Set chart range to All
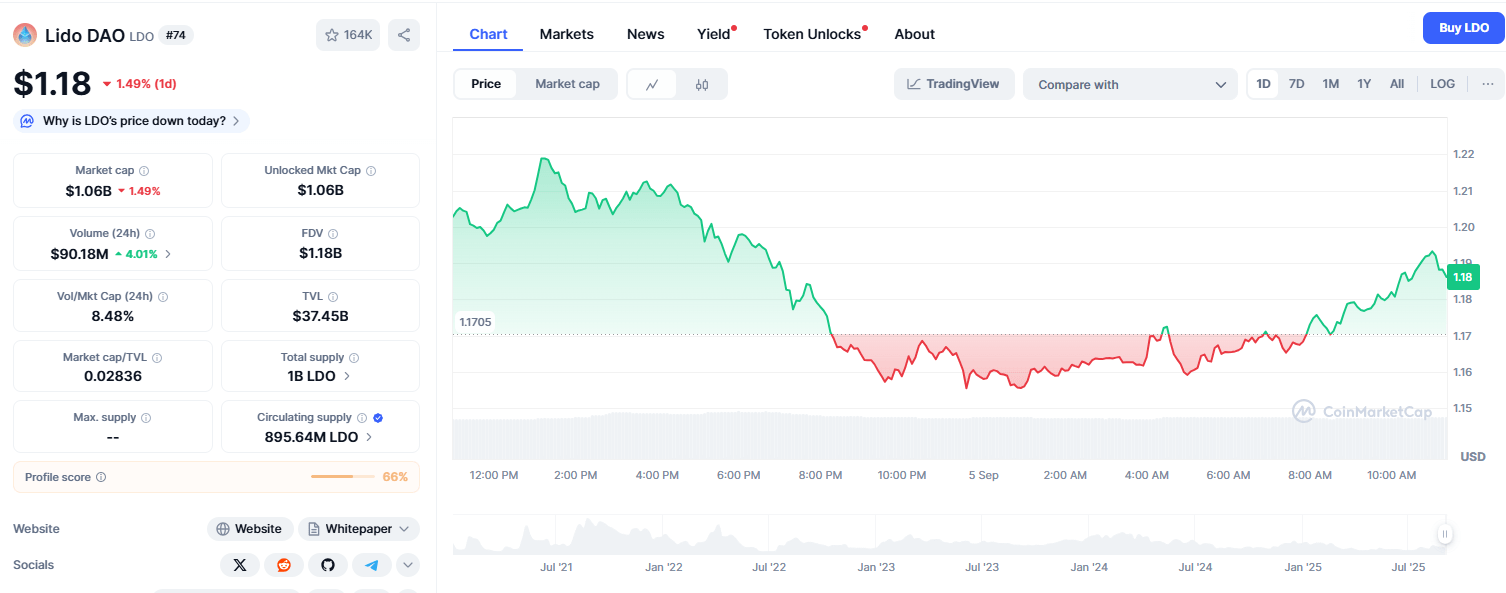 tap(1397, 84)
